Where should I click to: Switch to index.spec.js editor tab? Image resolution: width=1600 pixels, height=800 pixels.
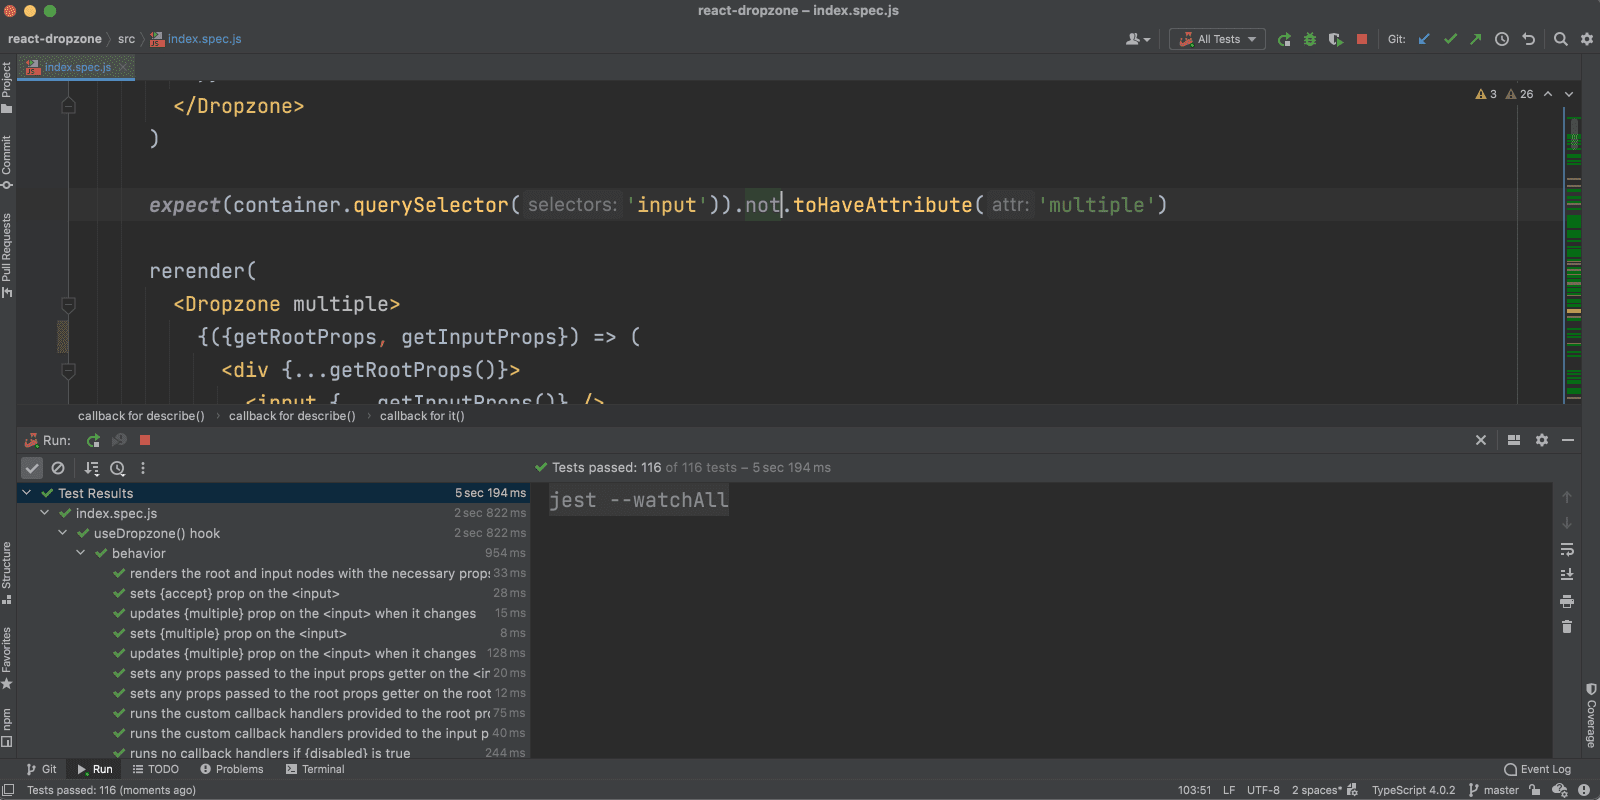(76, 67)
